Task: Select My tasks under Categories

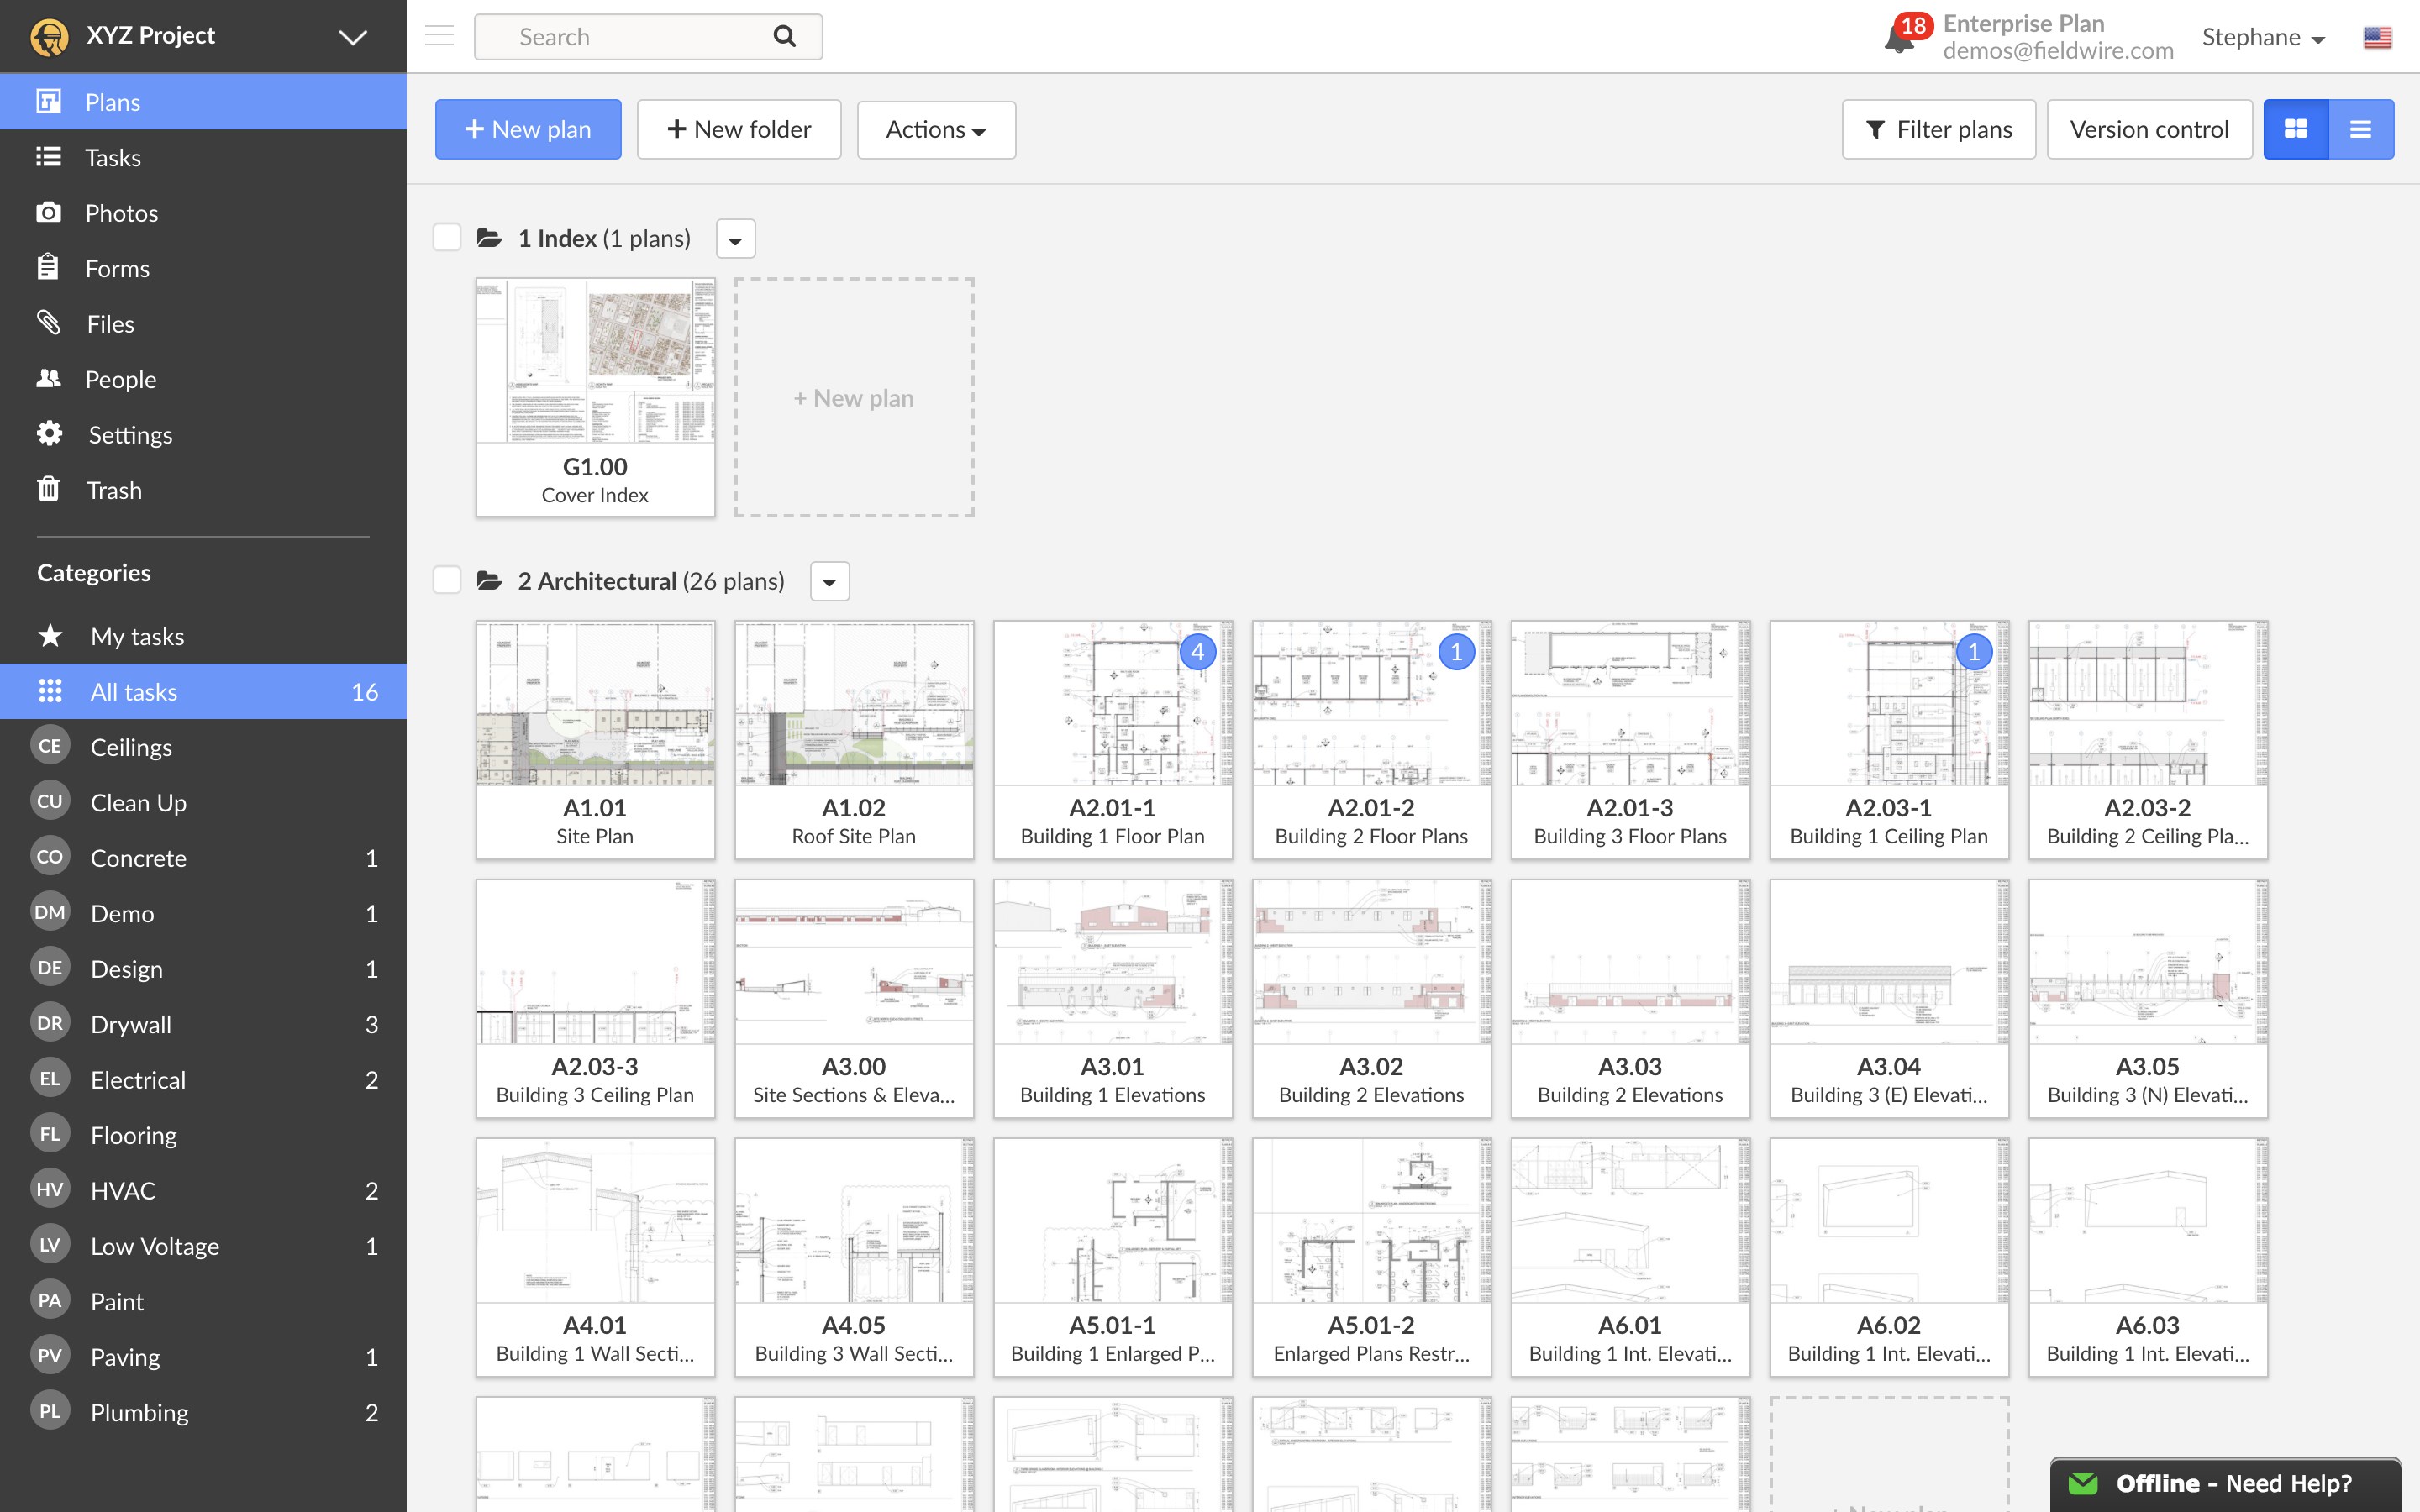Action: (x=136, y=636)
